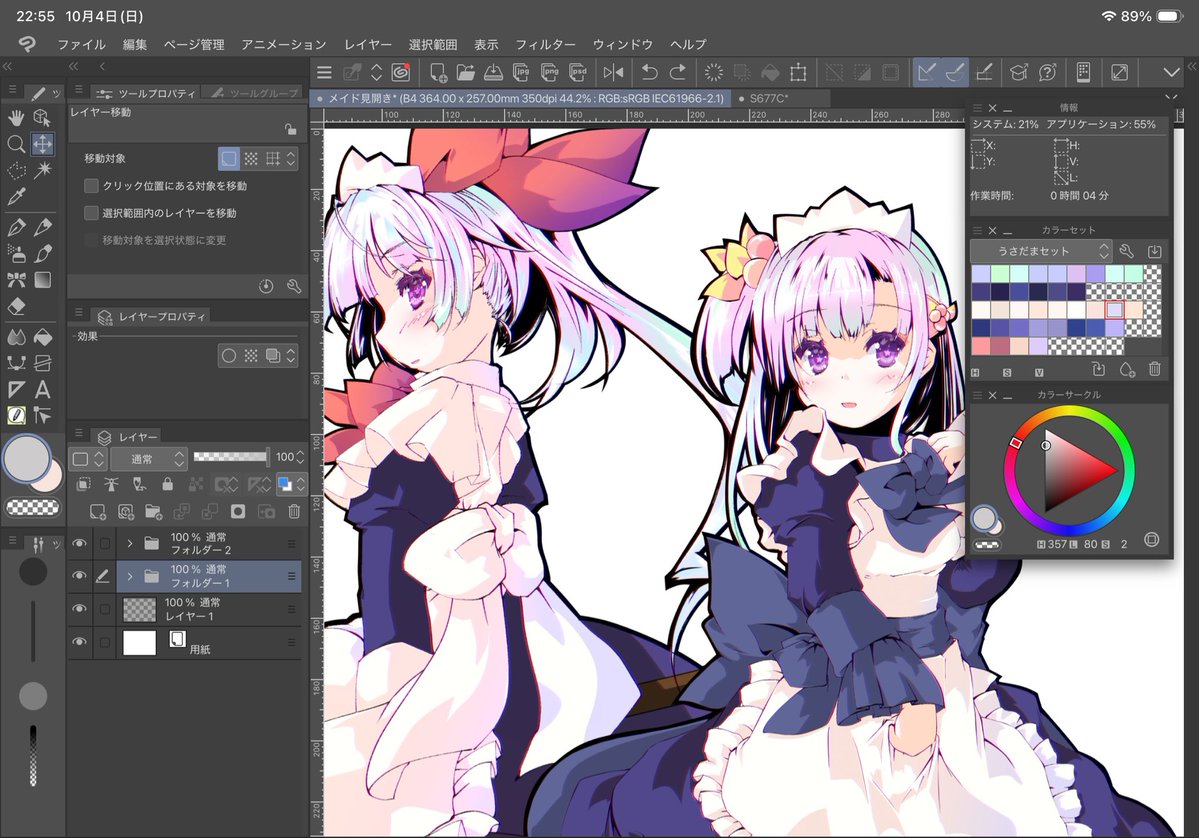Select the Text tool
This screenshot has height=838, width=1199.
pyautogui.click(x=43, y=389)
